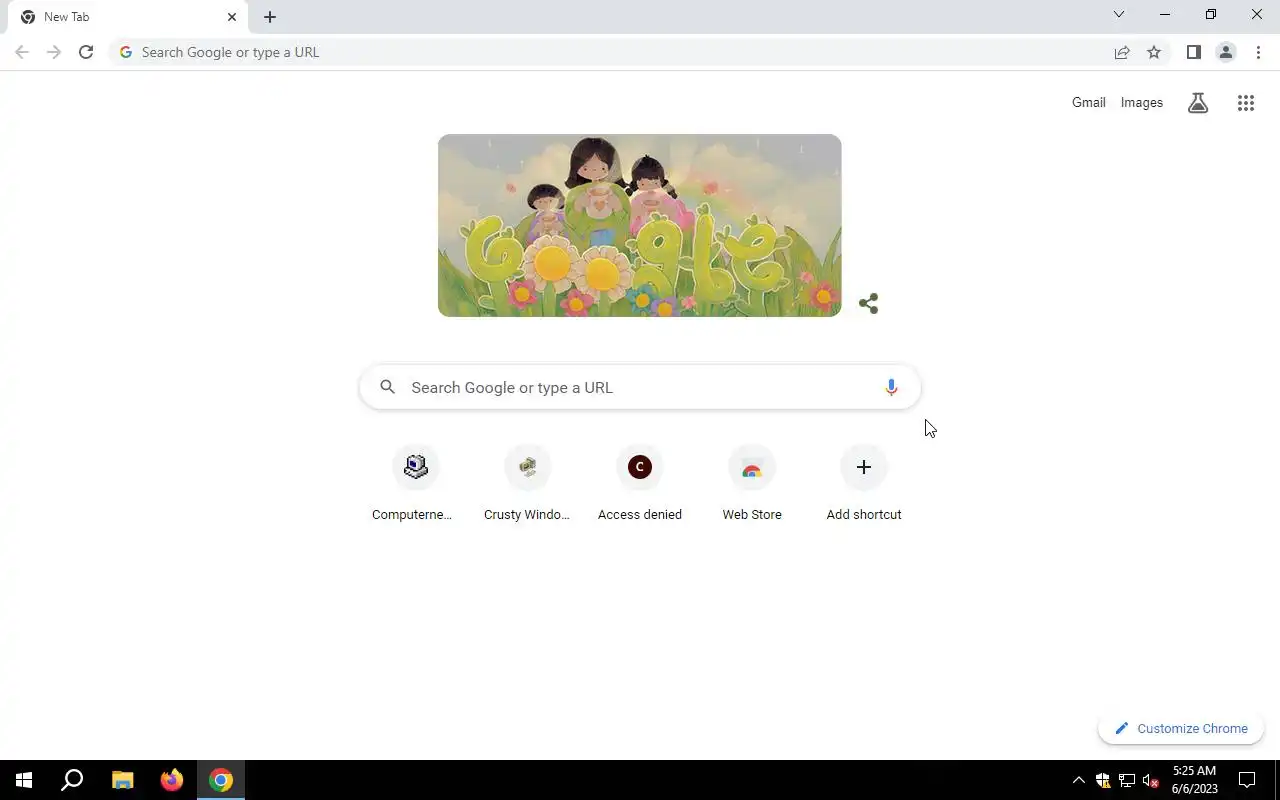Start voice search with the microphone
Image resolution: width=1280 pixels, height=800 pixels.
tap(891, 388)
